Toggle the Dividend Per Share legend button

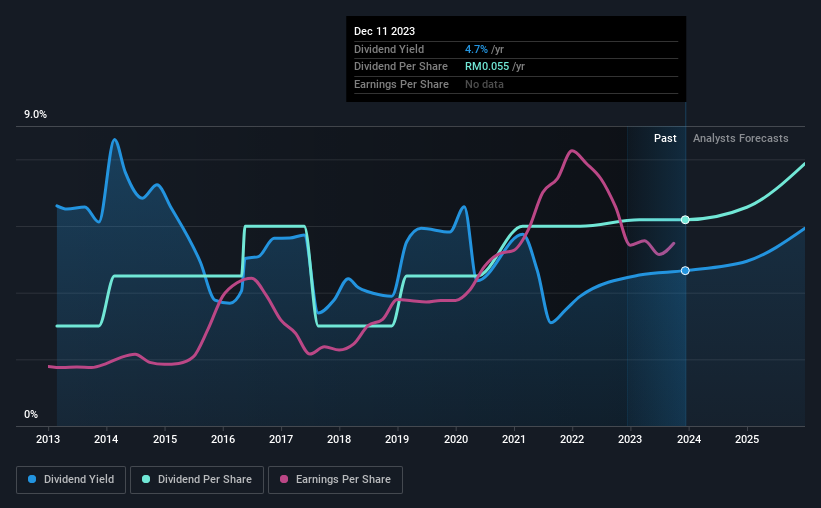[x=197, y=480]
